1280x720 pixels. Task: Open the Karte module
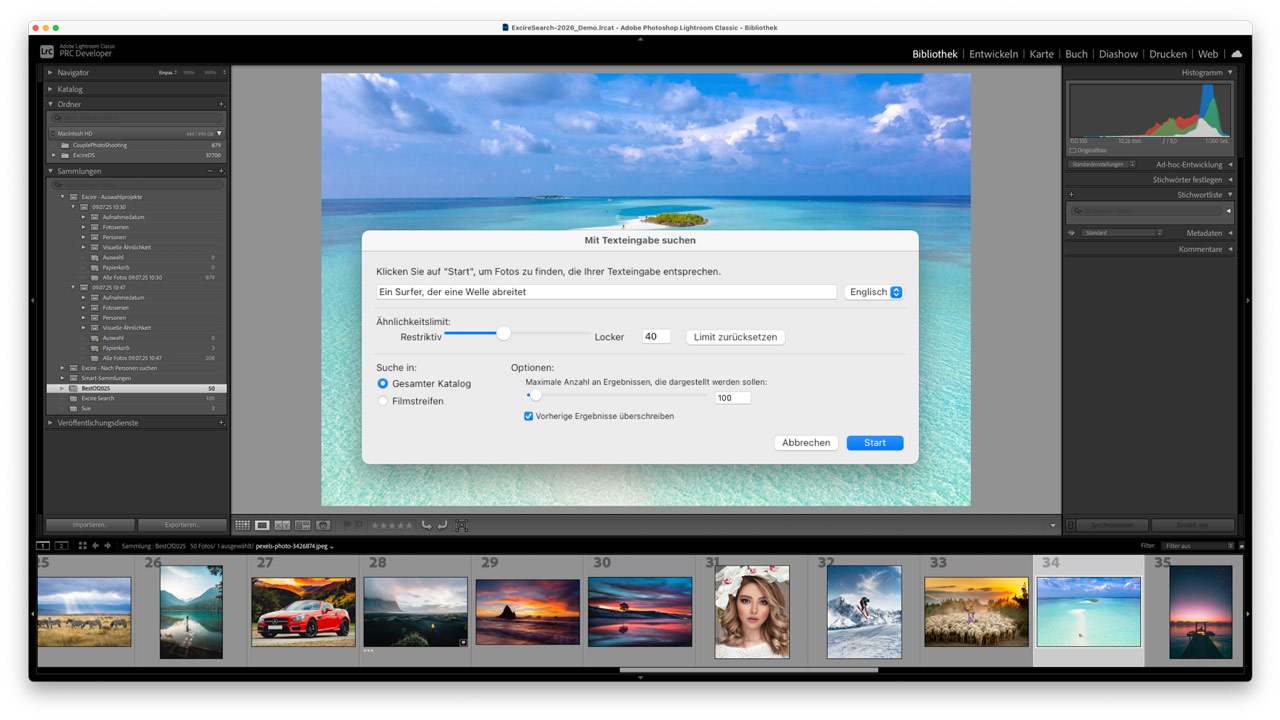tap(1042, 54)
